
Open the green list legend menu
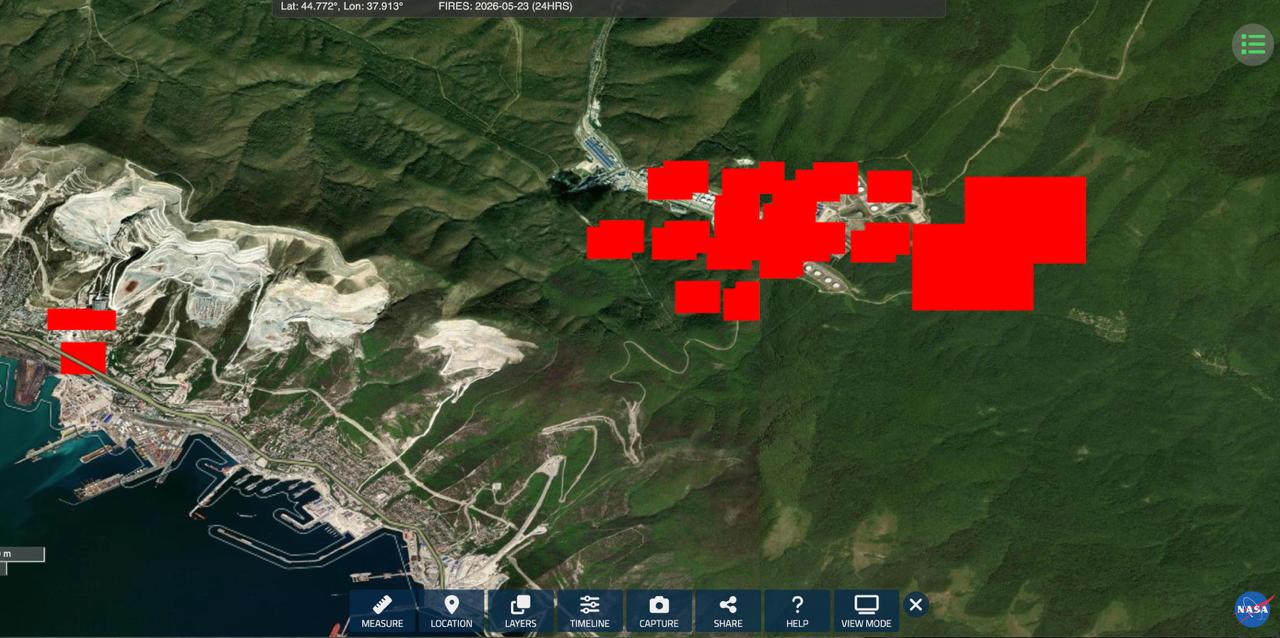tap(1252, 44)
